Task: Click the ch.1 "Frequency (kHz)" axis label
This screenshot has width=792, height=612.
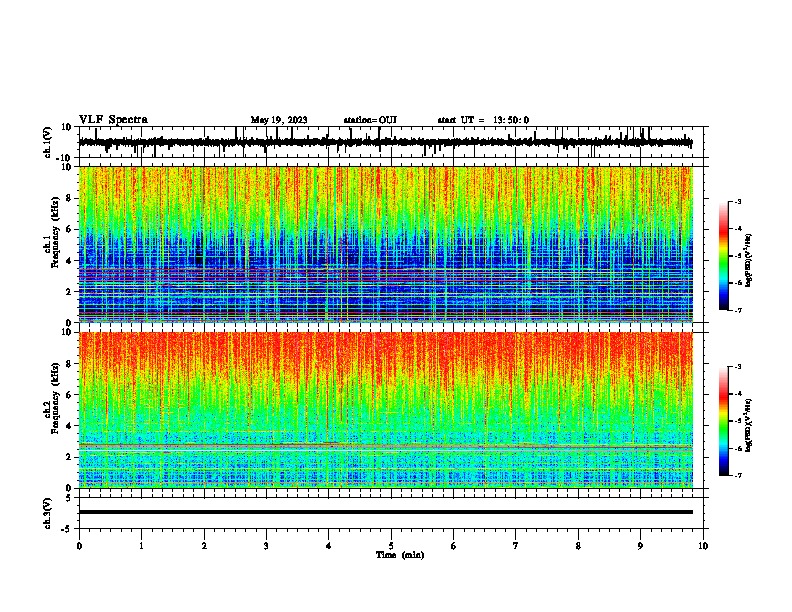Action: pyautogui.click(x=55, y=232)
